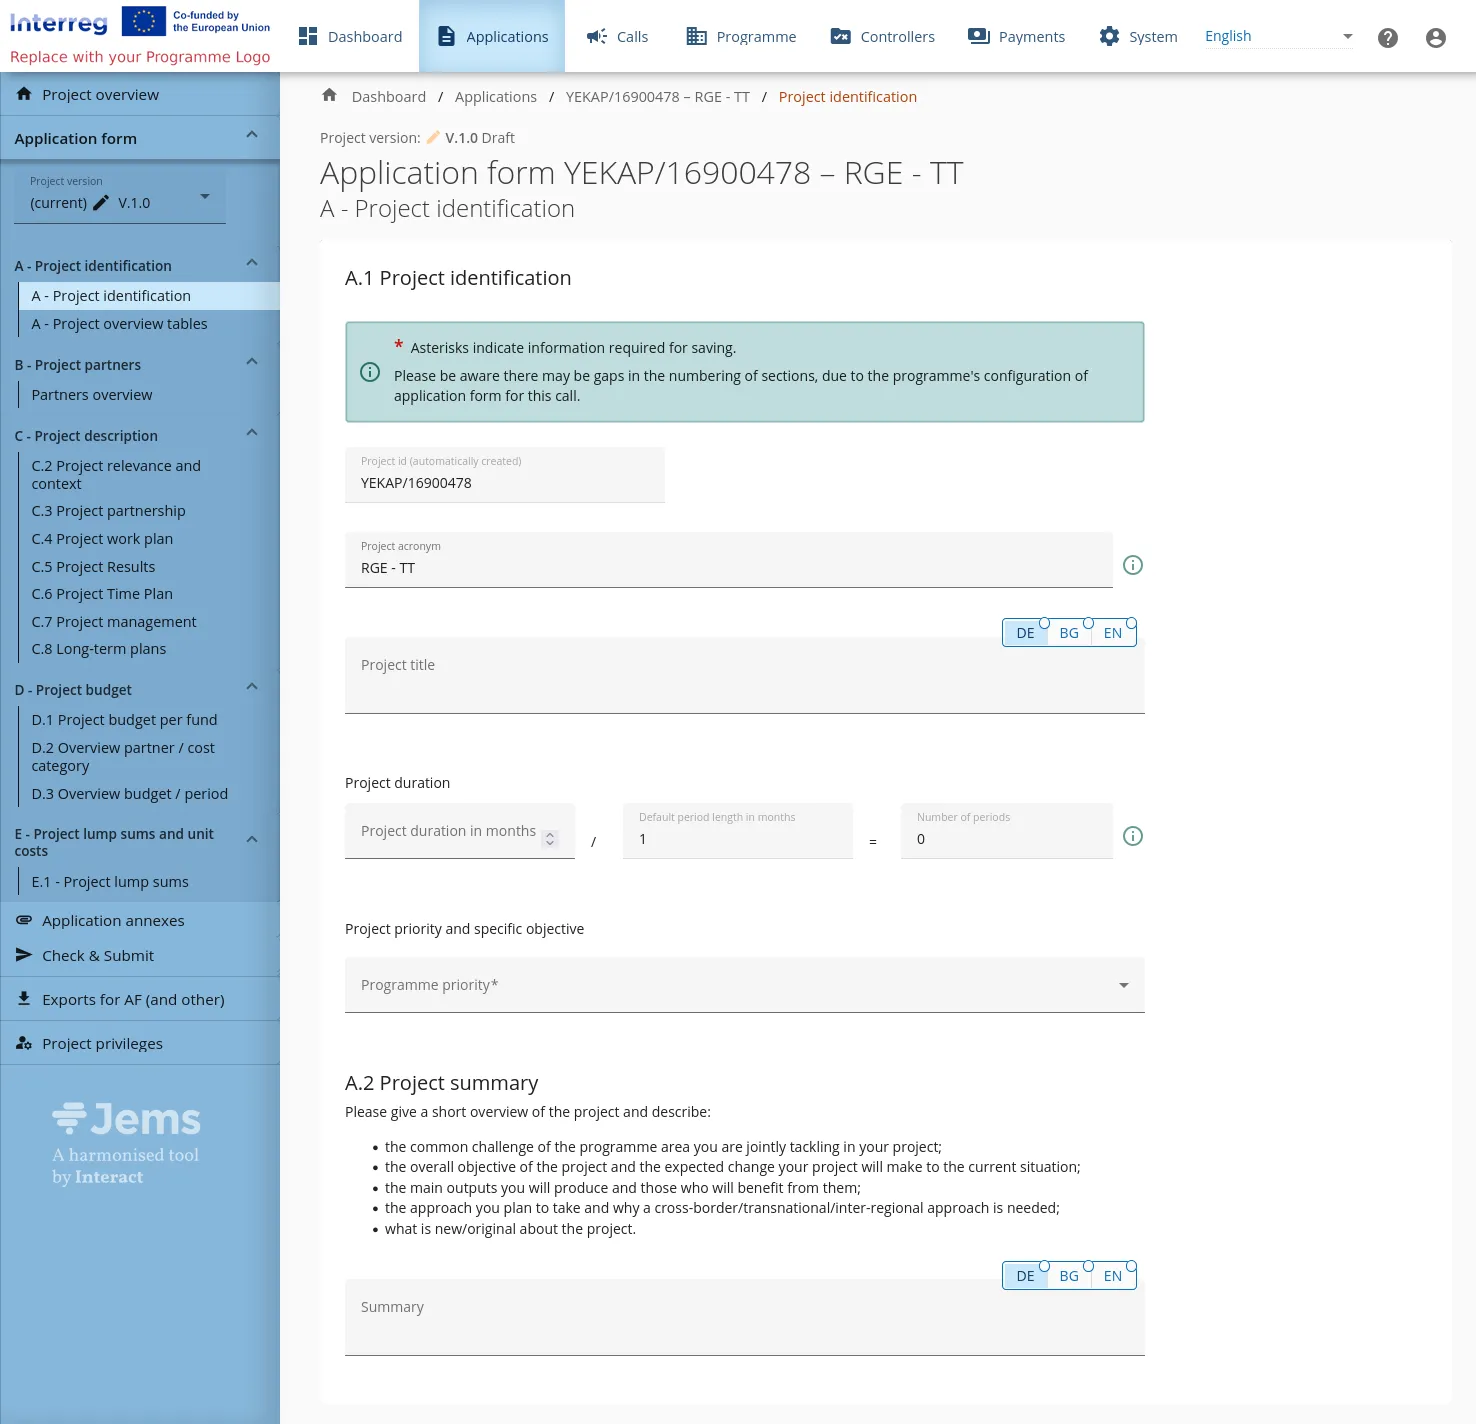This screenshot has height=1424, width=1476.
Task: Switch Project title language to DE
Action: pyautogui.click(x=1025, y=633)
